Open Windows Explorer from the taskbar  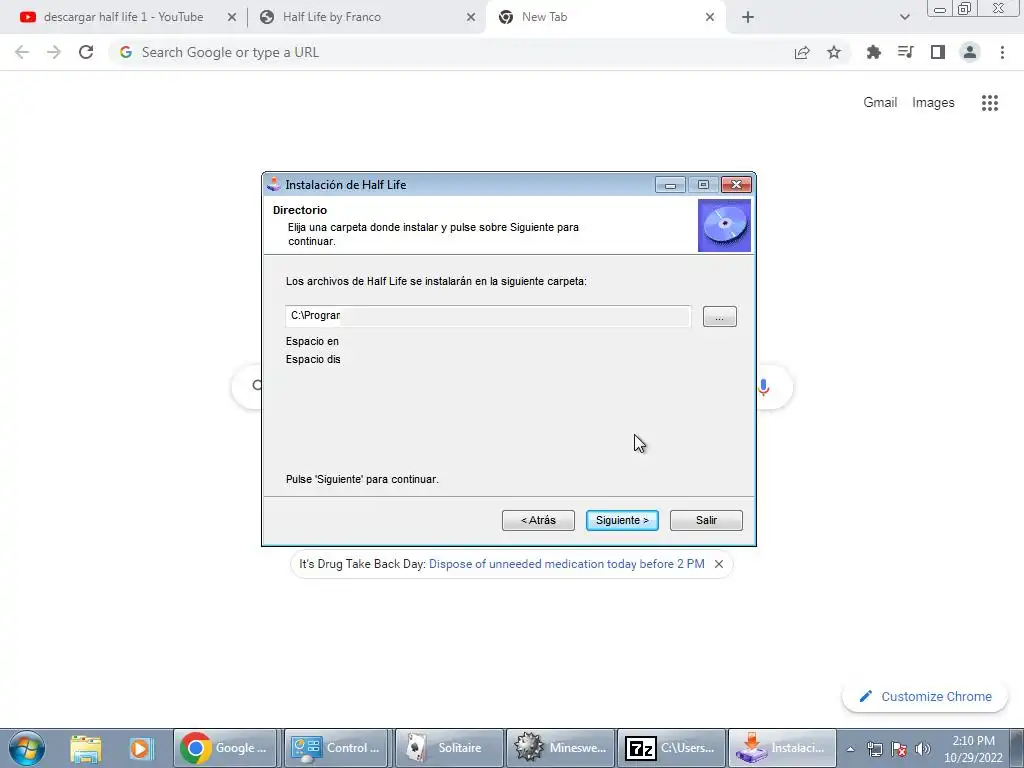click(x=86, y=748)
